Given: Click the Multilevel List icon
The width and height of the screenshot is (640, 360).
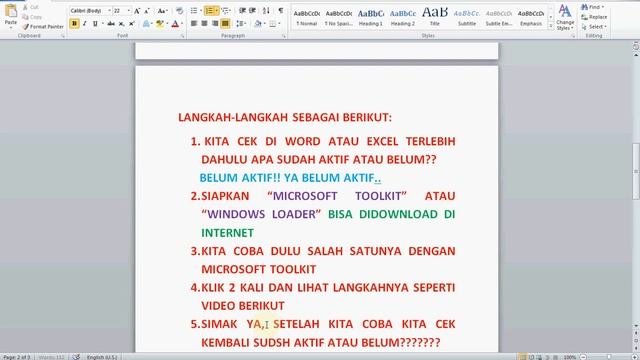Looking at the screenshot, I should coord(225,11).
